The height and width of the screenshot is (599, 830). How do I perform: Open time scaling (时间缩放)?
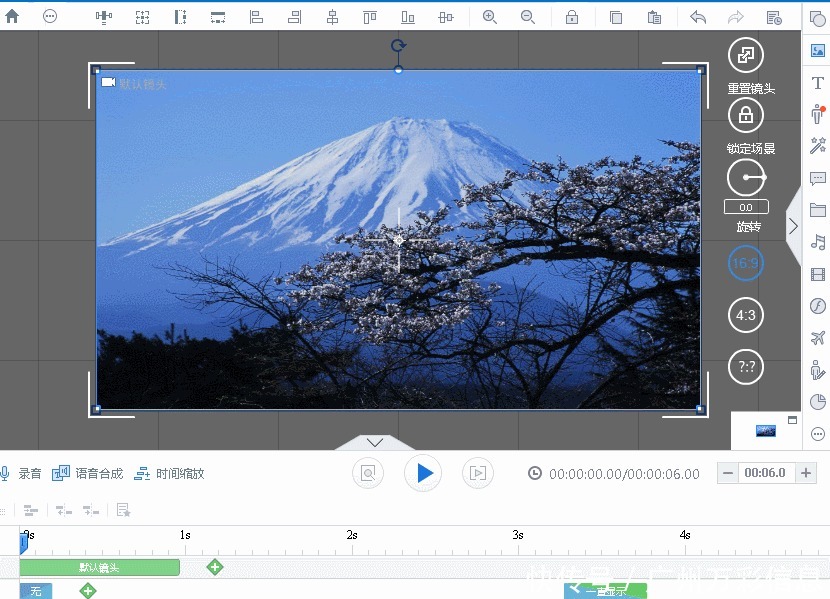[x=169, y=473]
